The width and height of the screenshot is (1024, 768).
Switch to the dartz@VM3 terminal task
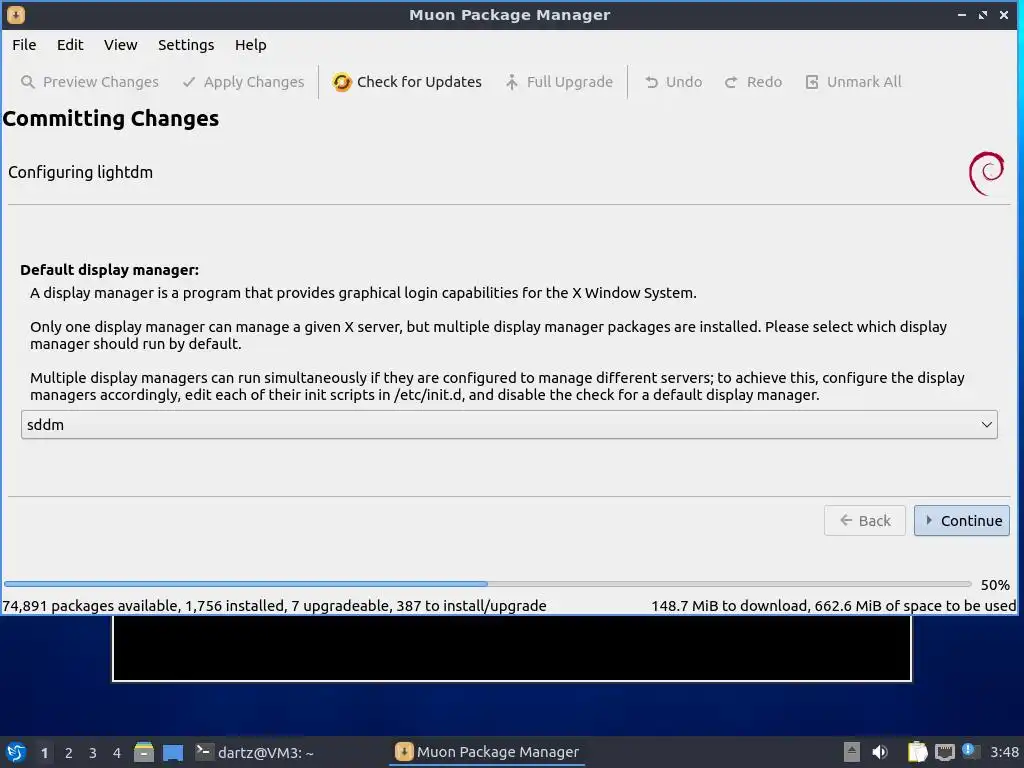(255, 752)
